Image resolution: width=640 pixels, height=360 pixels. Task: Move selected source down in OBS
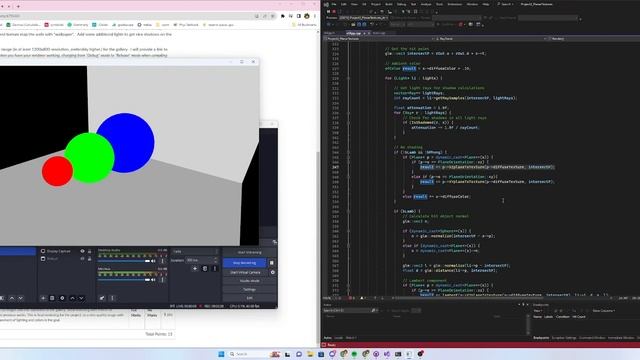point(81,298)
